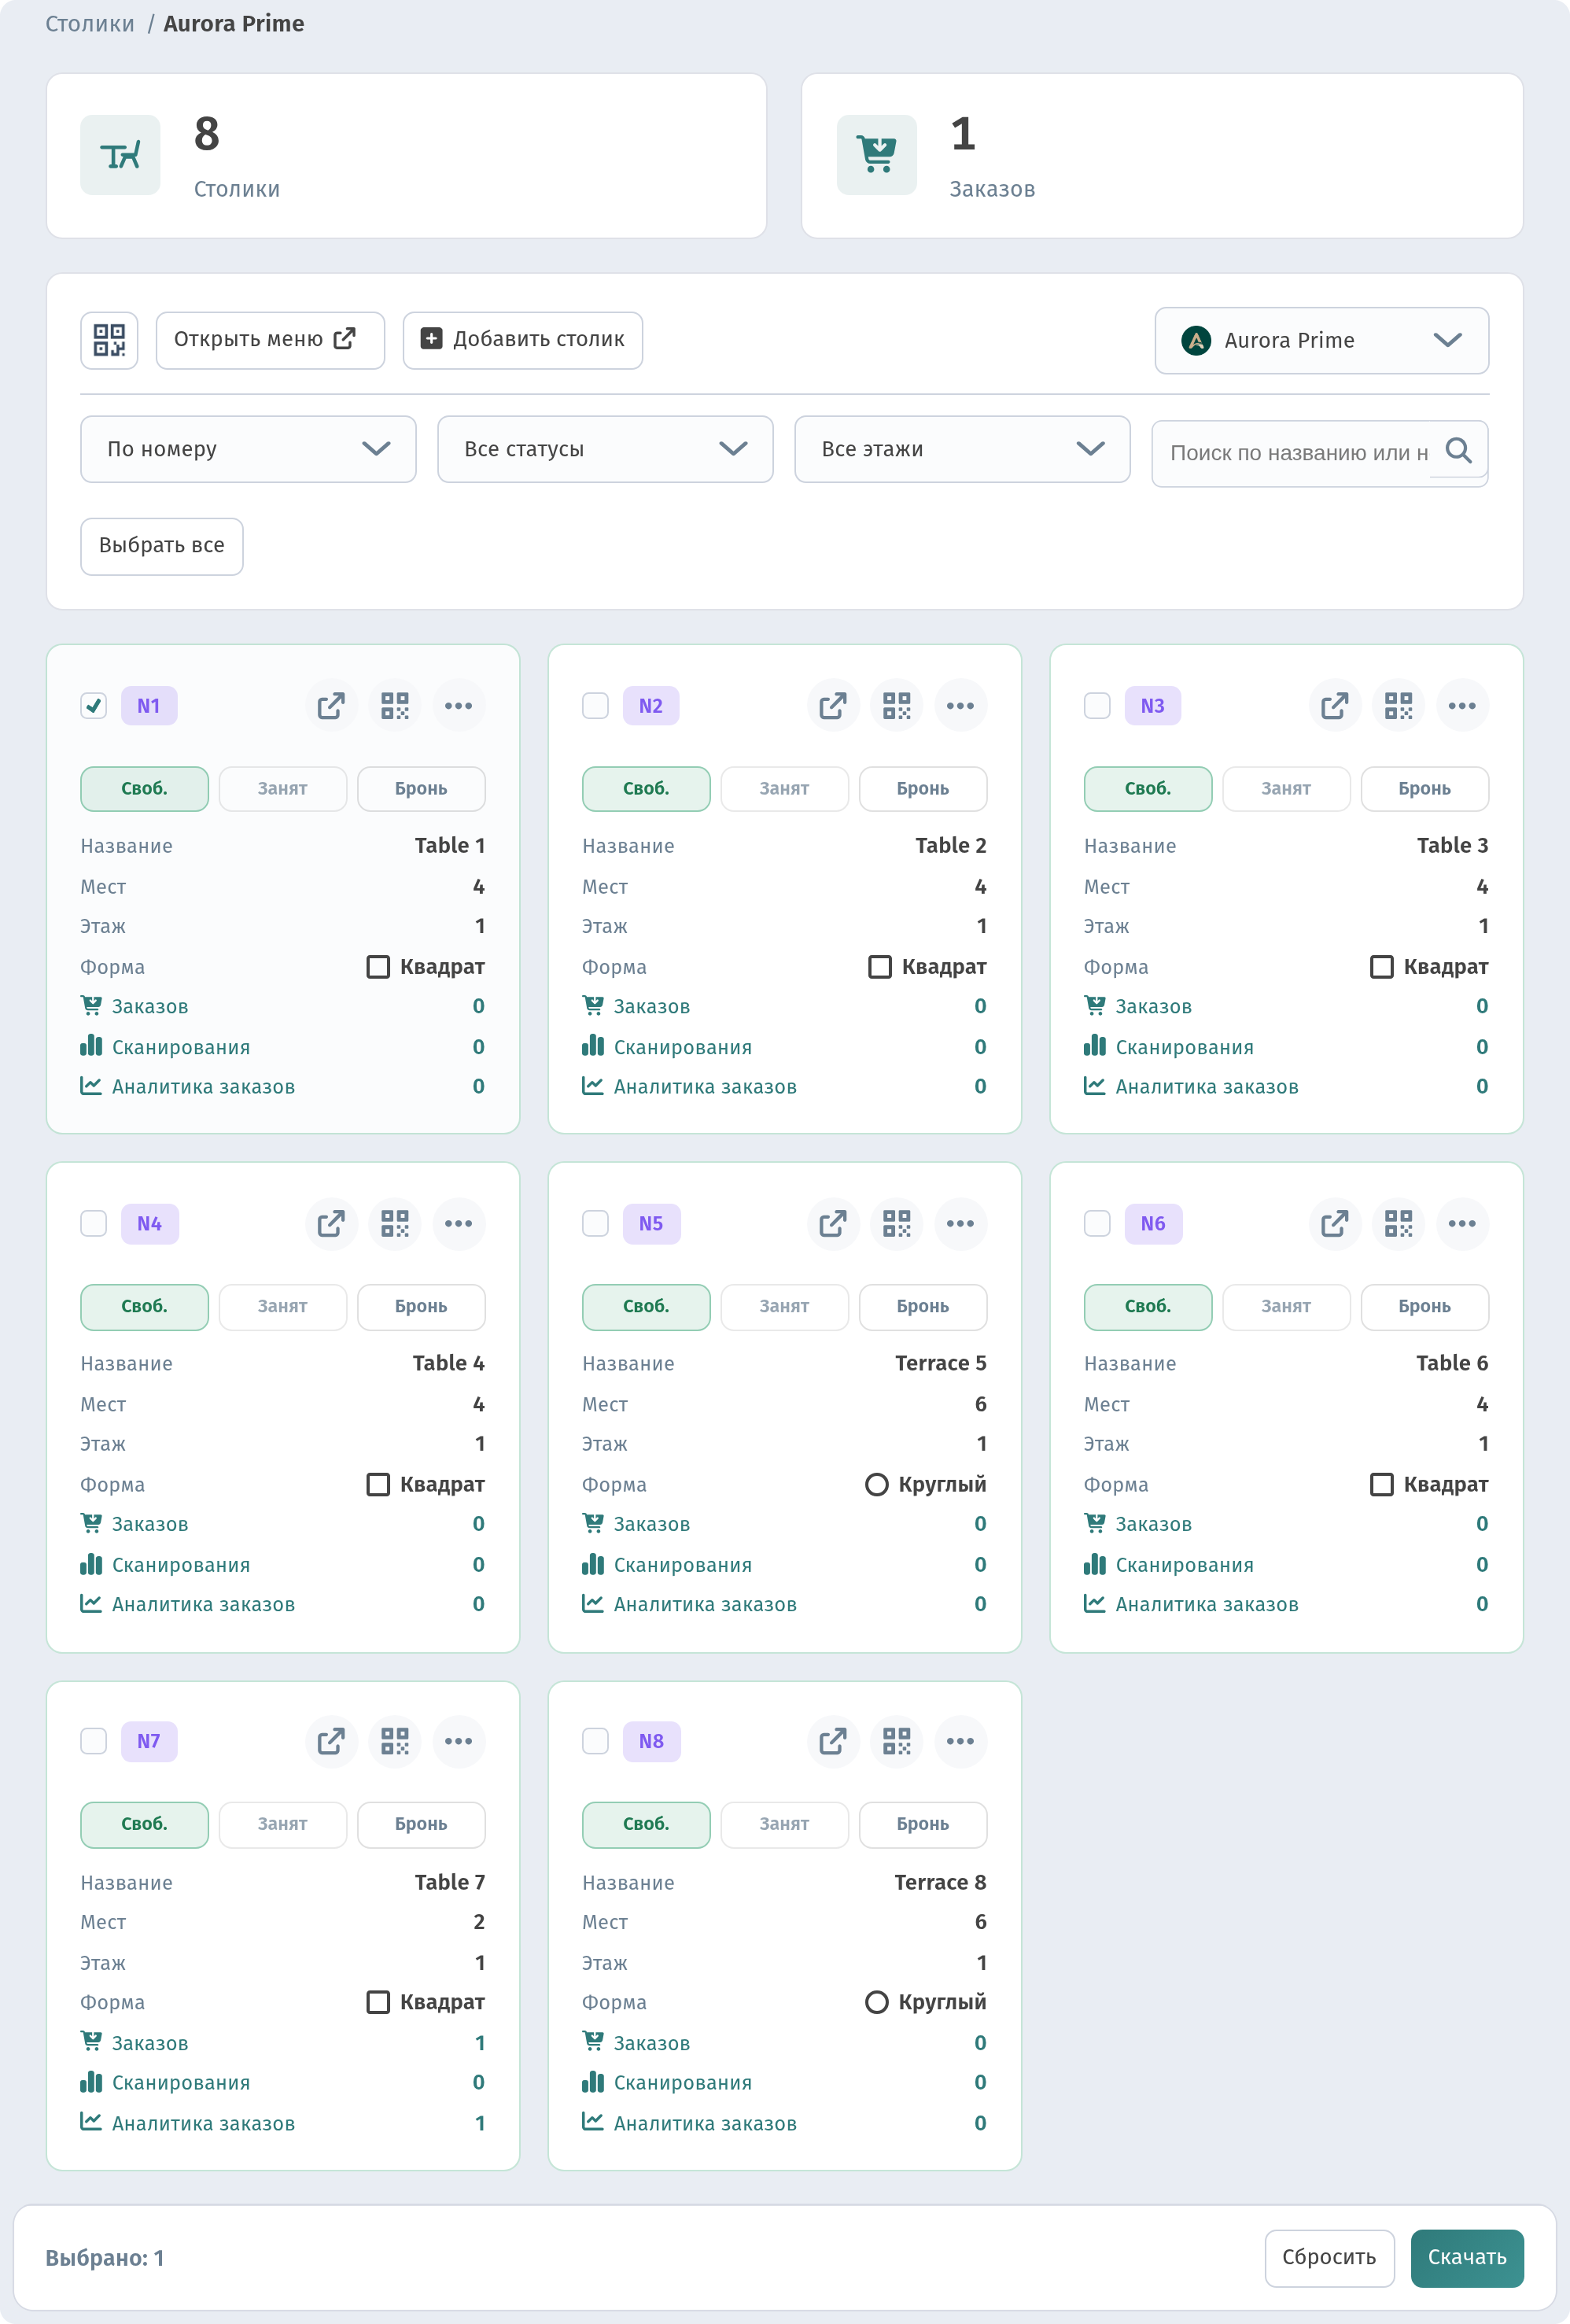Uncheck the N1 table checkbox
Viewport: 1570px width, 2324px height.
94,706
